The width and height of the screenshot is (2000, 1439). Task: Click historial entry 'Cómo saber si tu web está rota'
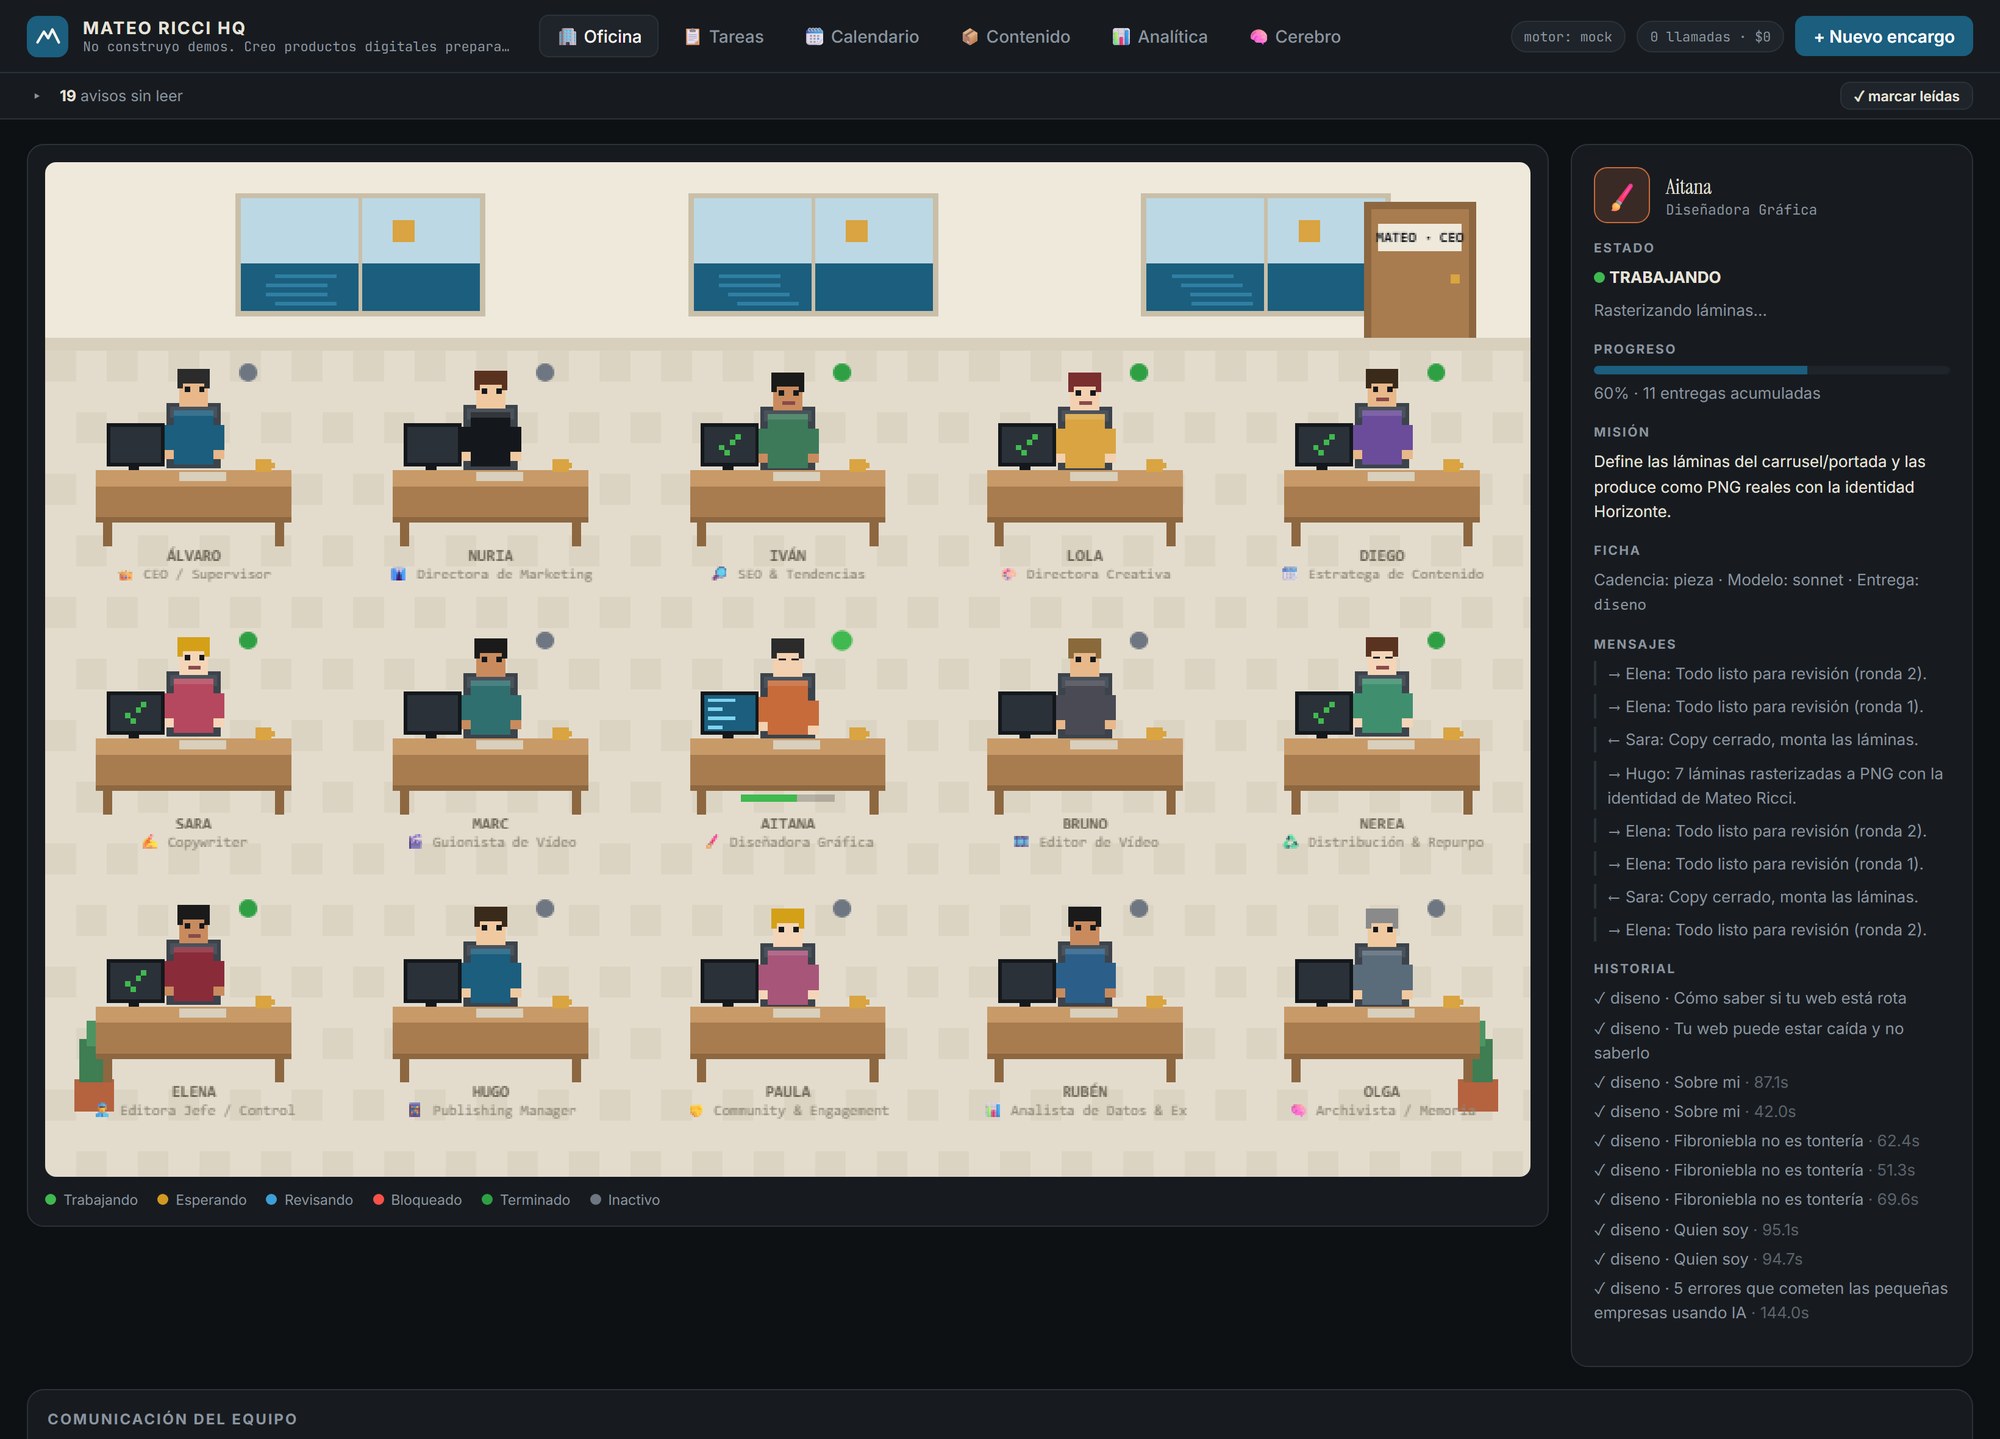[x=1750, y=998]
